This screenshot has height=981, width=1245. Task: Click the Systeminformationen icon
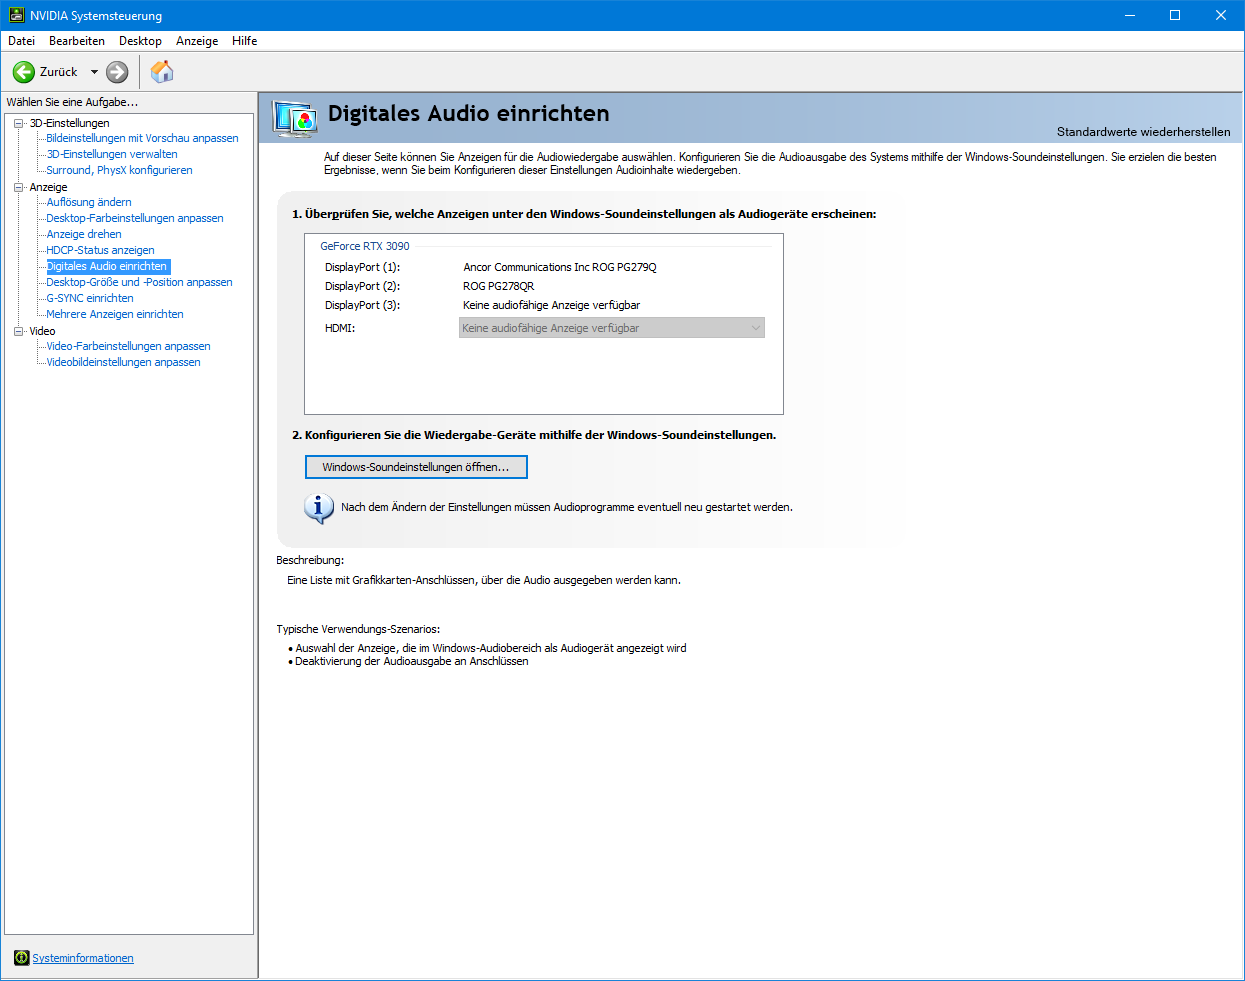tap(22, 958)
